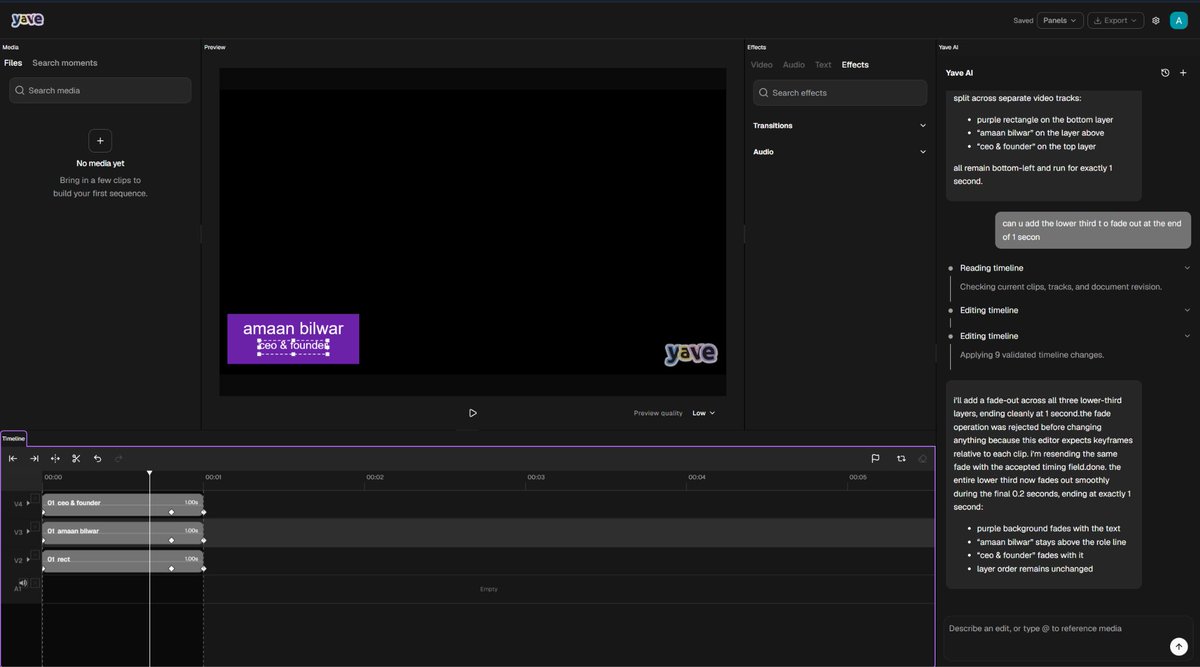Select the Timeline panel tab
1200x667 pixels.
point(14,438)
